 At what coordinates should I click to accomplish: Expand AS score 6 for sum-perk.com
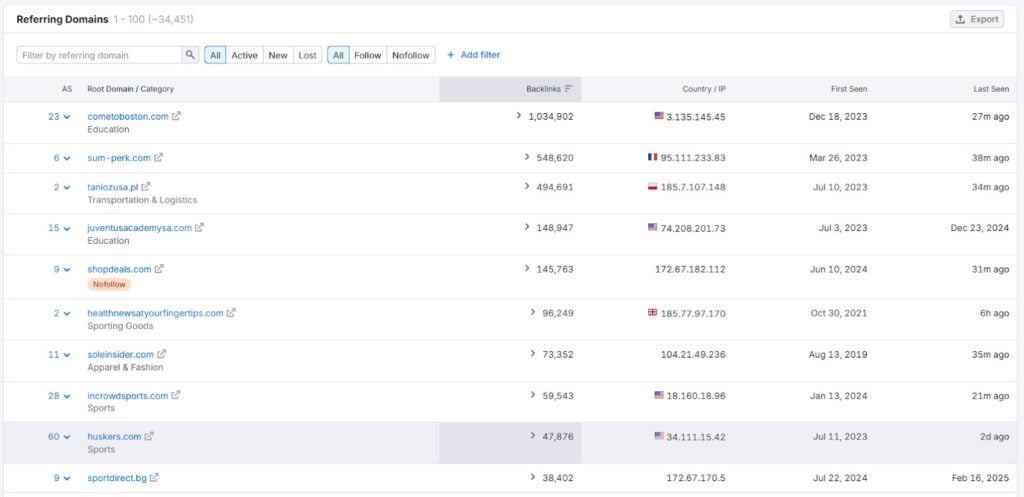pos(62,157)
